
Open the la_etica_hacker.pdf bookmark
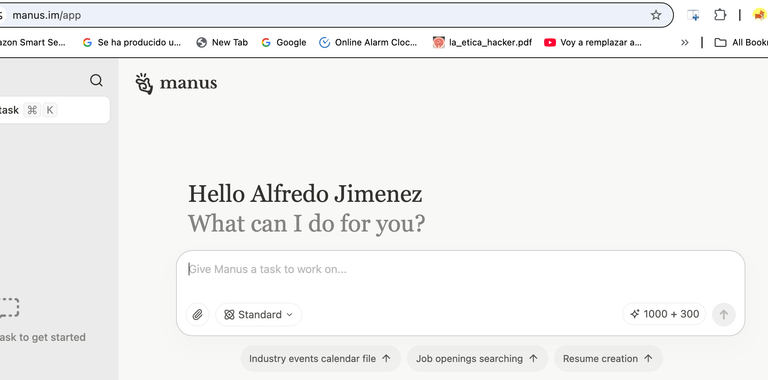[x=482, y=43]
